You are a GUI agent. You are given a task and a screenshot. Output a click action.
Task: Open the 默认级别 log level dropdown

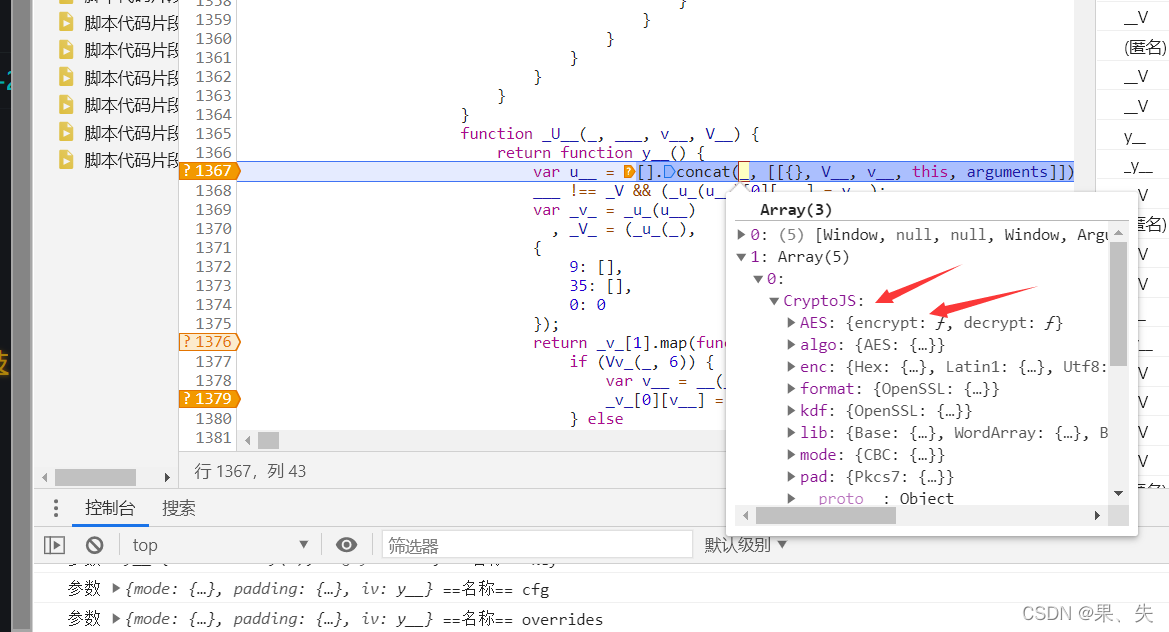[746, 545]
